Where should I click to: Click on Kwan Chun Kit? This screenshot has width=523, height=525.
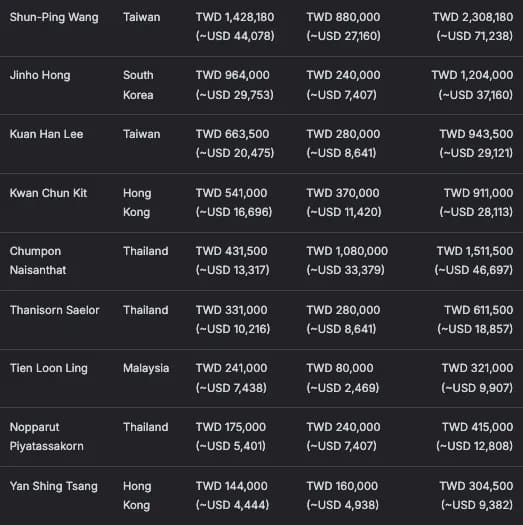48,193
